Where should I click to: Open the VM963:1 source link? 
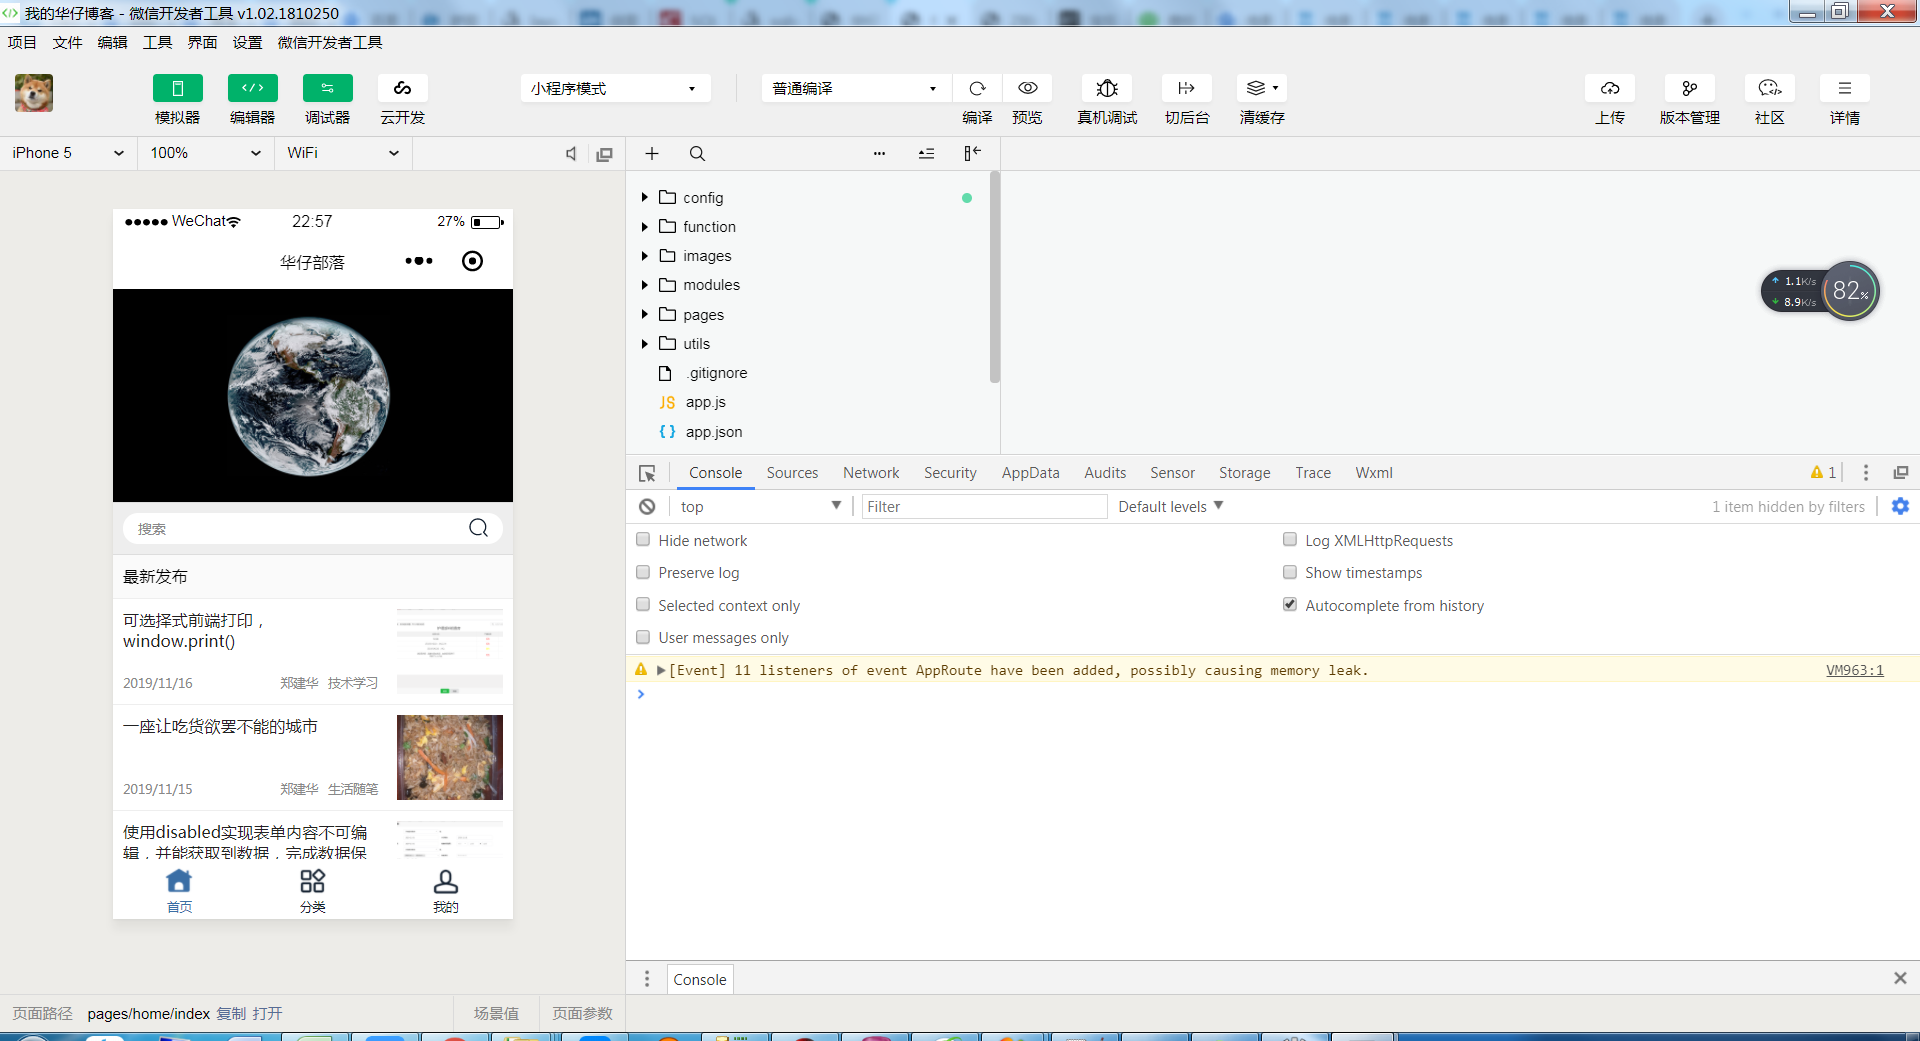[x=1854, y=670]
